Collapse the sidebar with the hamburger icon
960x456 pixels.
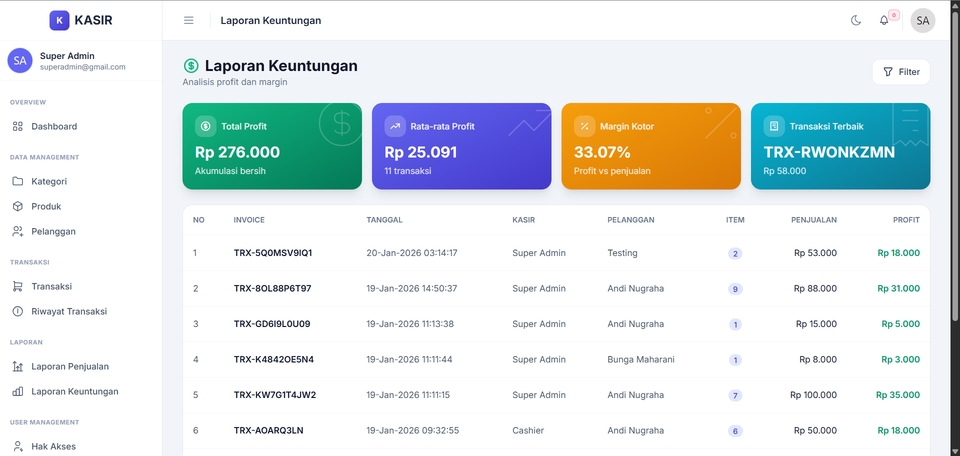pyautogui.click(x=189, y=20)
